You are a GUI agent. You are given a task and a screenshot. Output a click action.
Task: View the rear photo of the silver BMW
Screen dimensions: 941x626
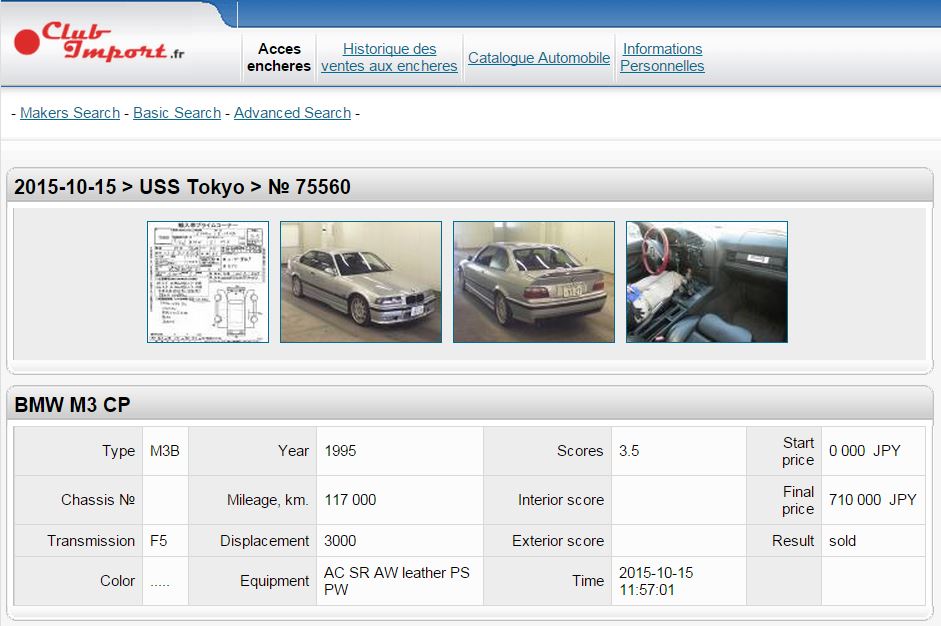tap(534, 282)
